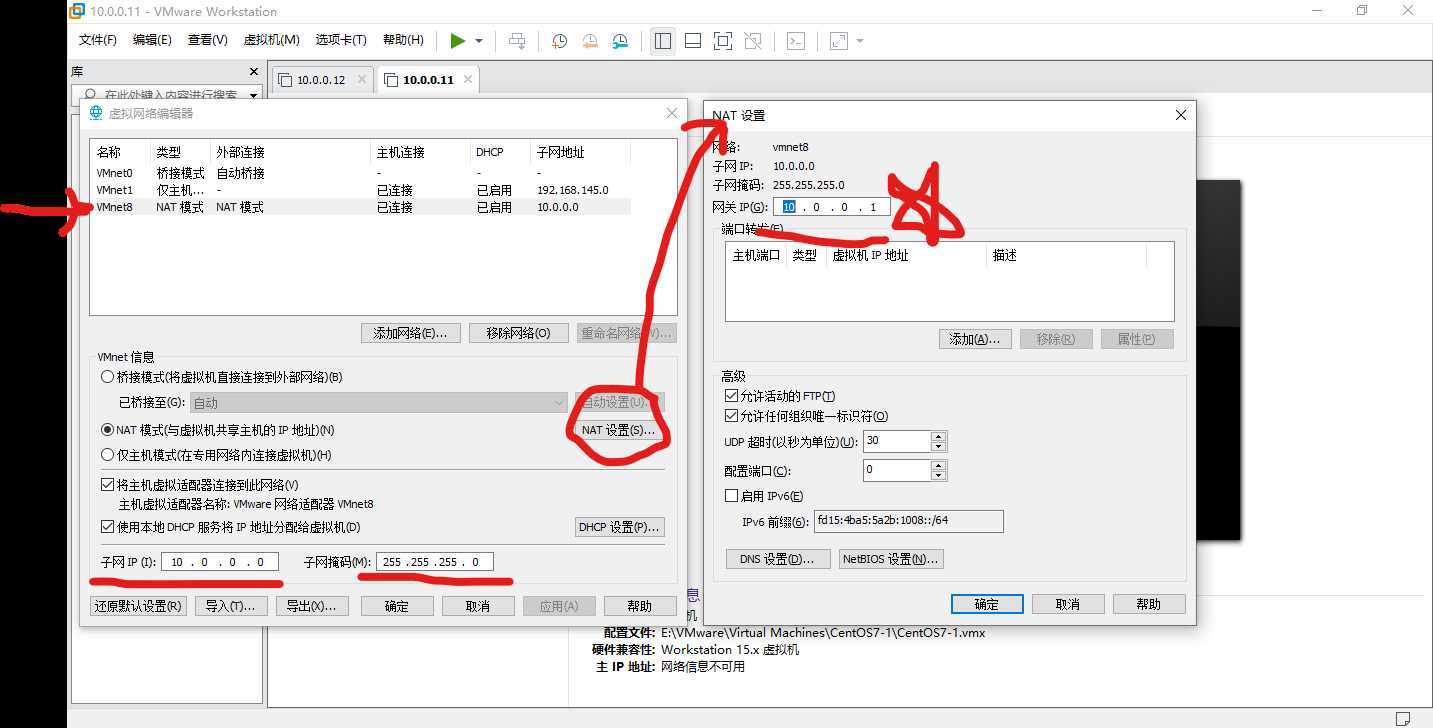Toggle 允许任何组织唯一标识符 checkbox
Screen dimensions: 1433x728
pos(730,416)
